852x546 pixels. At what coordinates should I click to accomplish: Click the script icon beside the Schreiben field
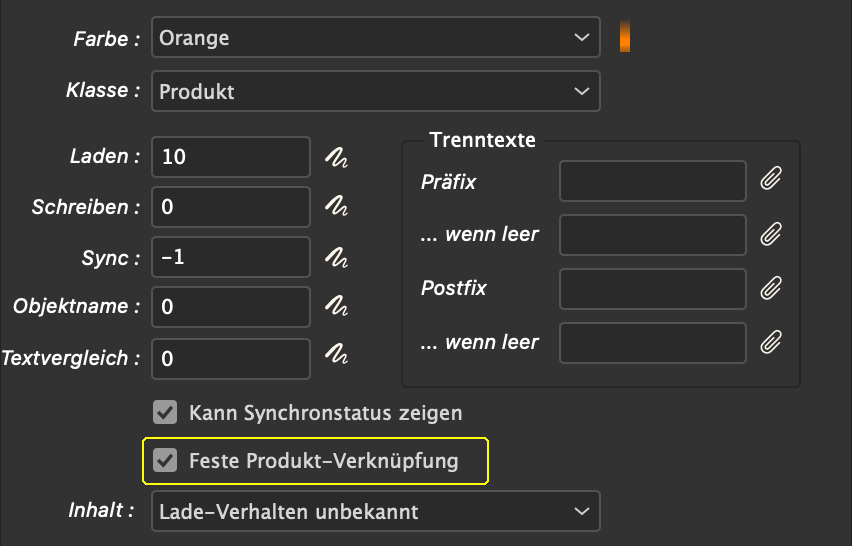(336, 206)
